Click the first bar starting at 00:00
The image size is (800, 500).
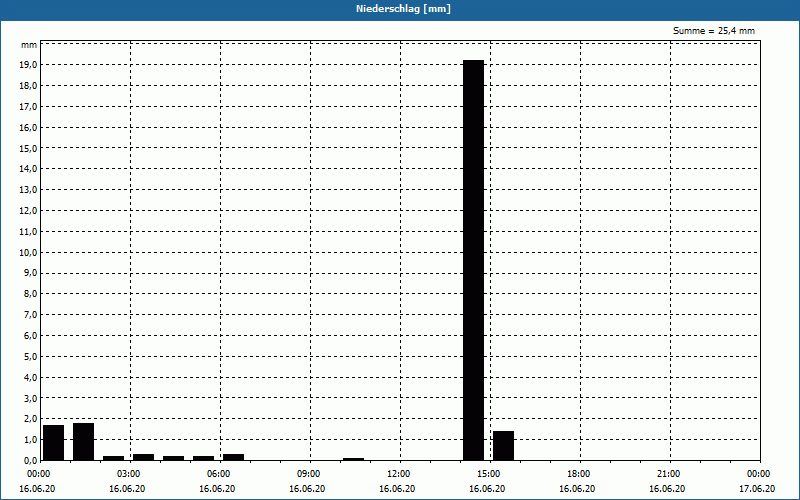[54, 443]
